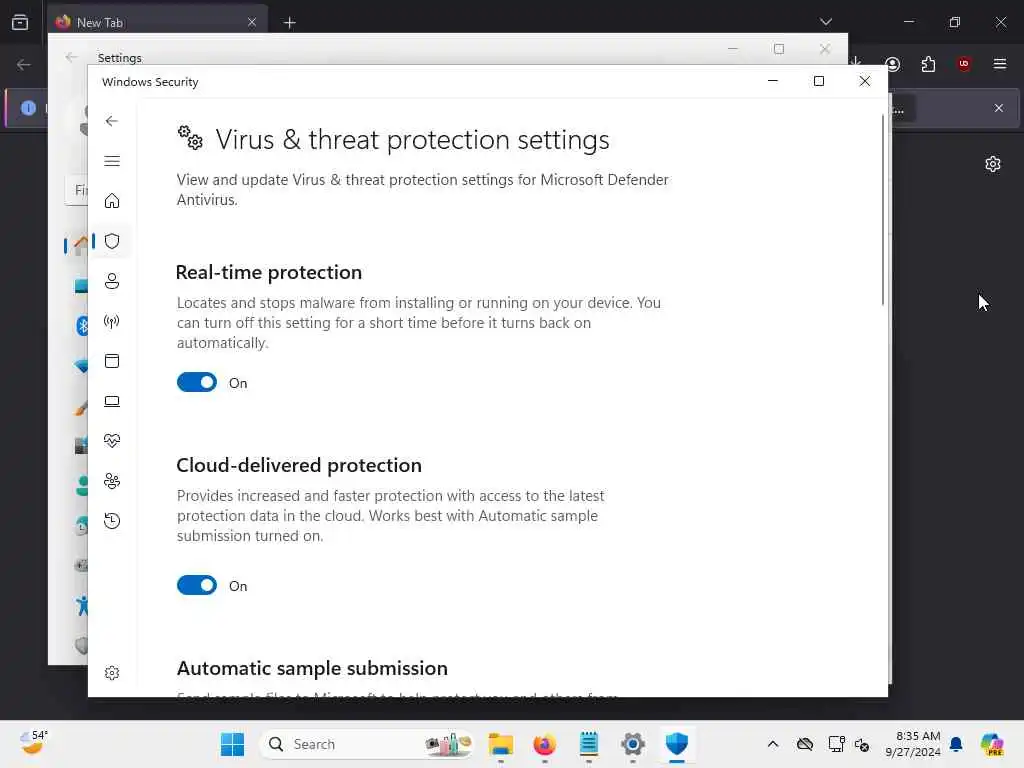Image resolution: width=1024 pixels, height=768 pixels.
Task: Open Family options icon in sidebar
Action: [112, 481]
